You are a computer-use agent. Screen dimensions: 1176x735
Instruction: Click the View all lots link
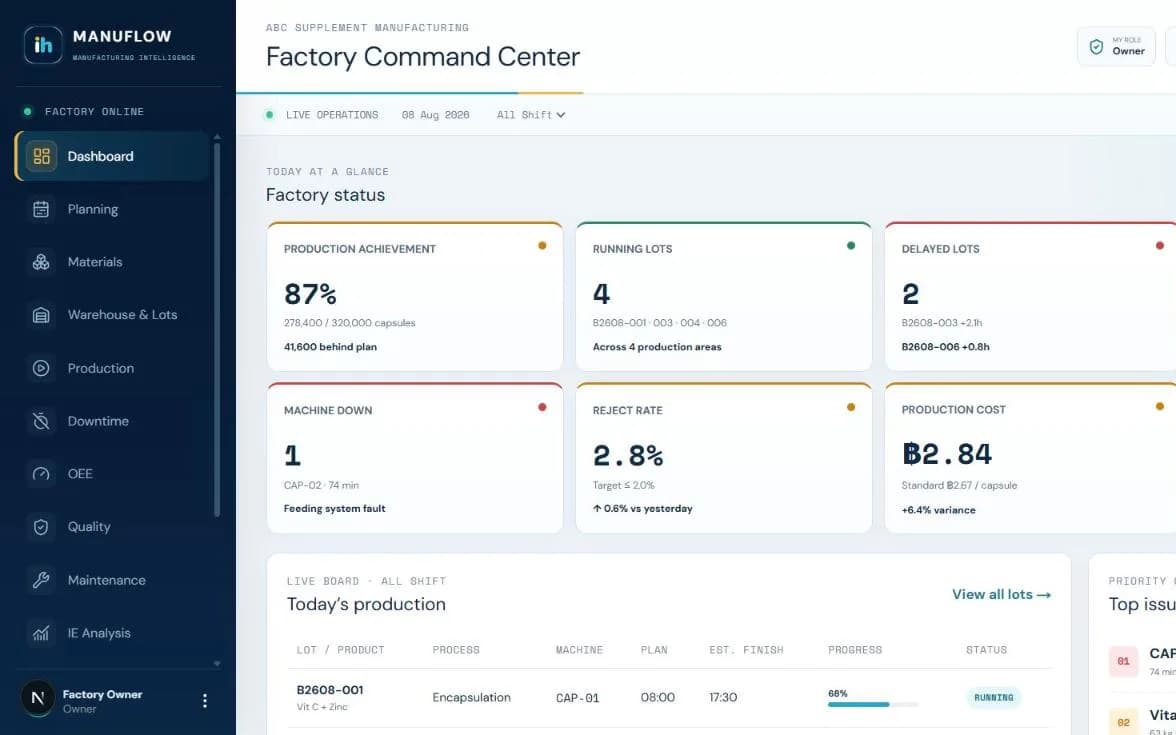pyautogui.click(x=1001, y=594)
